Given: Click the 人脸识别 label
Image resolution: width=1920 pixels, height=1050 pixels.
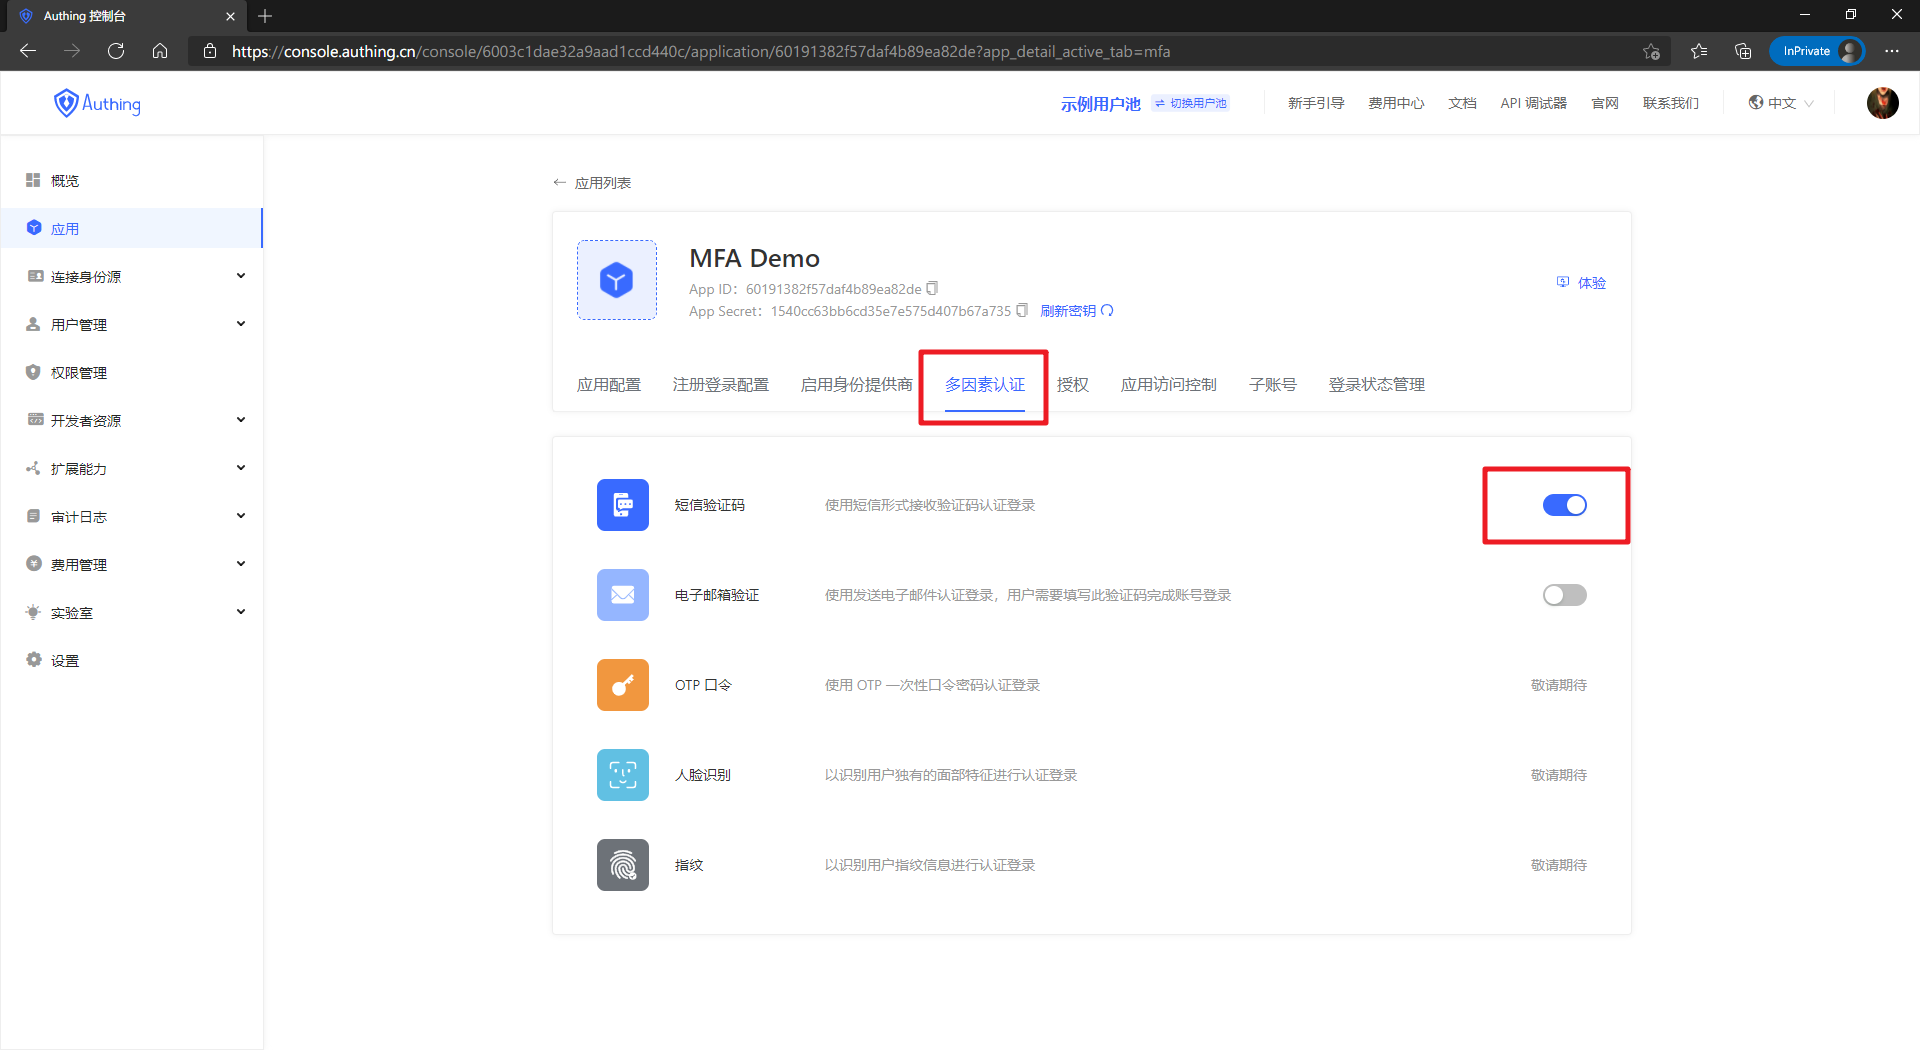Looking at the screenshot, I should 703,775.
